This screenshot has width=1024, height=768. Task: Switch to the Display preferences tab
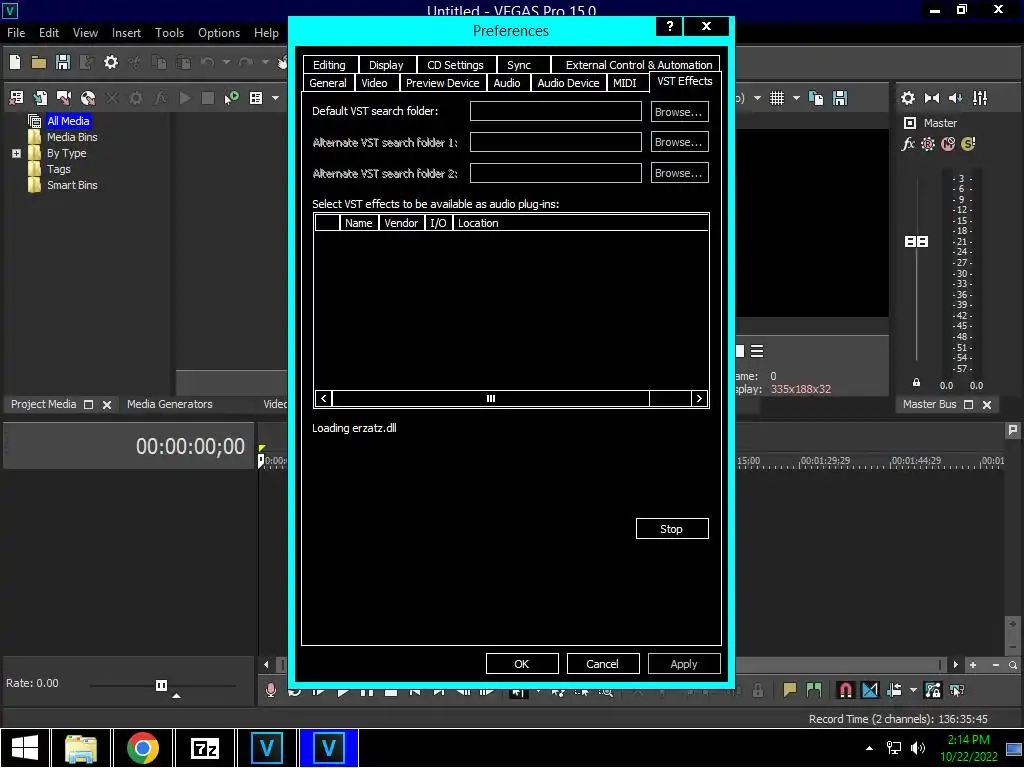386,65
